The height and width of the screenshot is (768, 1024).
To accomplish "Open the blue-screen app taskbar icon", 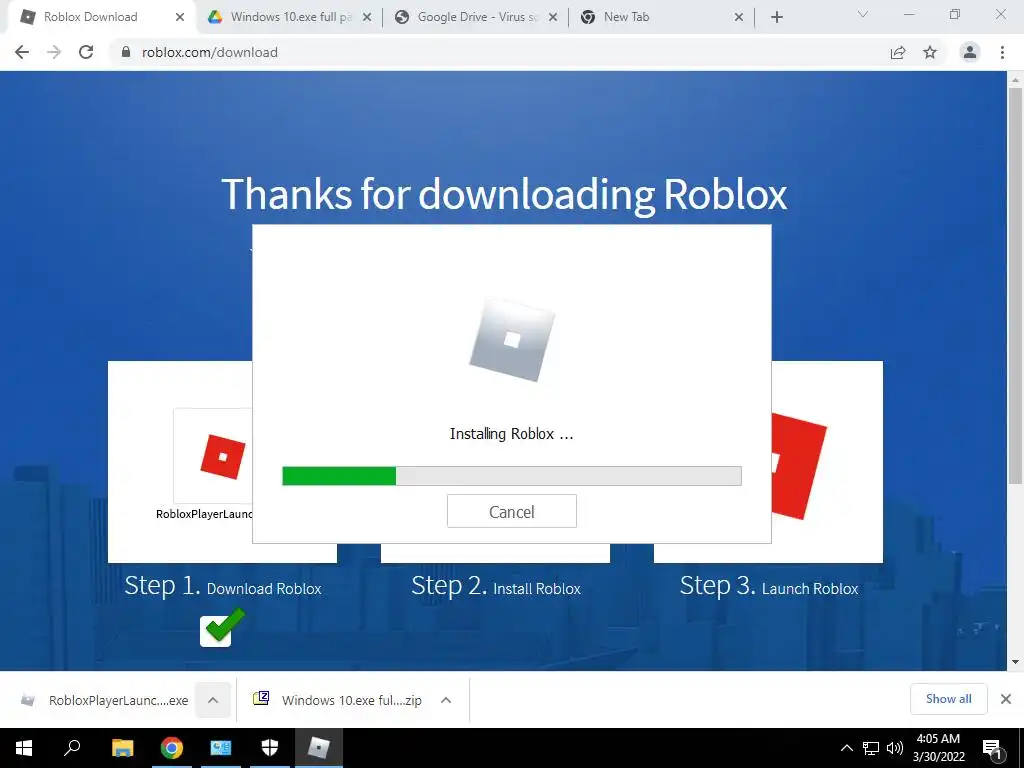I will click(x=221, y=748).
